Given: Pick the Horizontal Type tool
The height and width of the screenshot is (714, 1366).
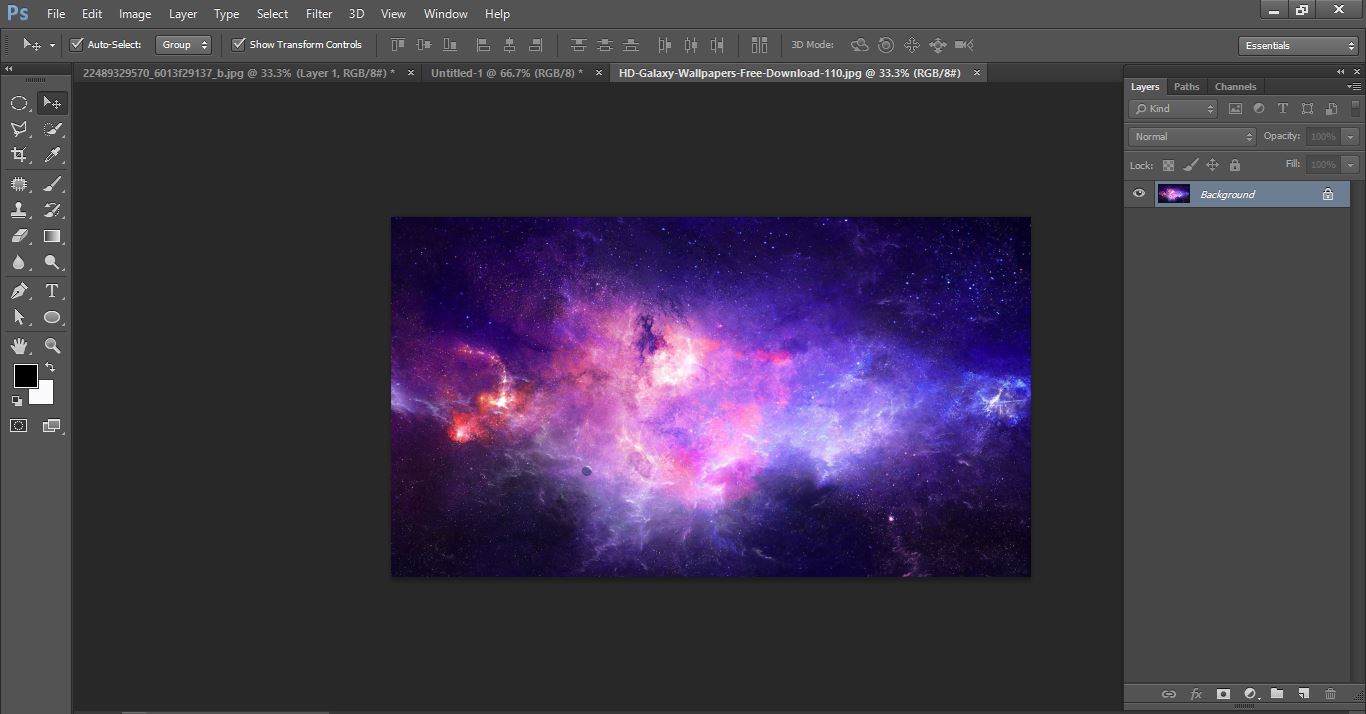Looking at the screenshot, I should (x=52, y=291).
